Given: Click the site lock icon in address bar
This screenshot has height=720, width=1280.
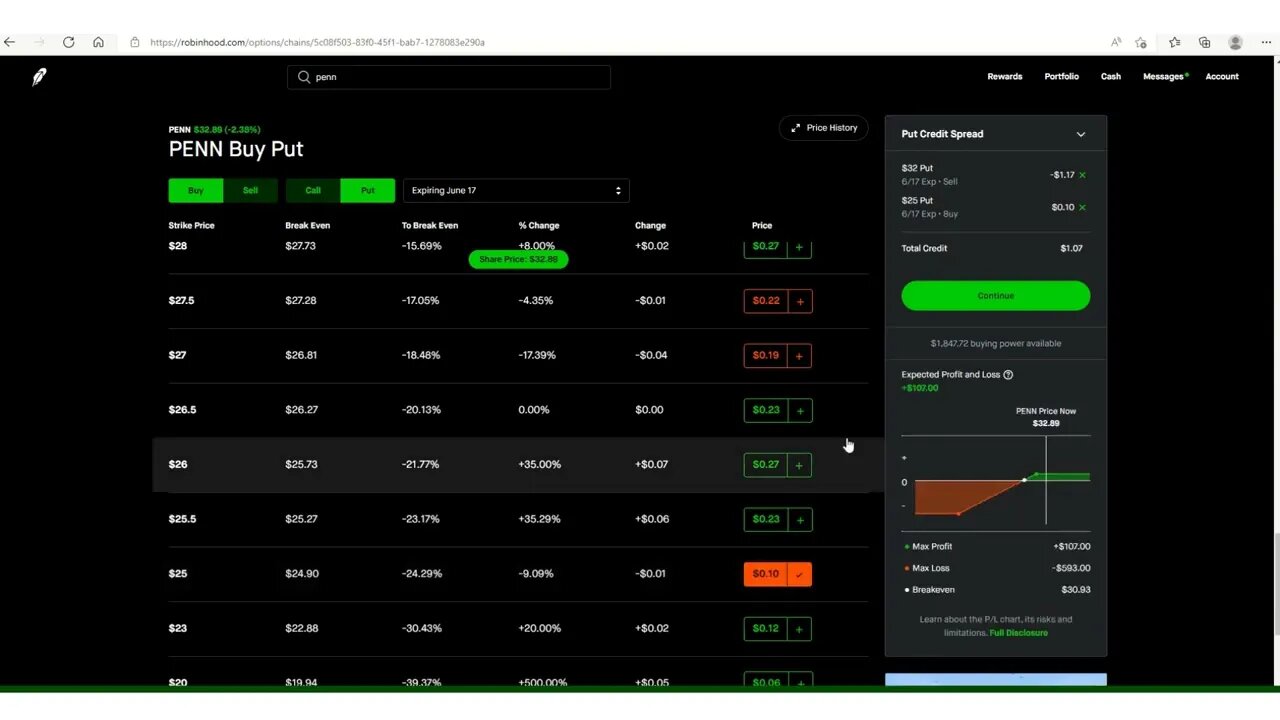Looking at the screenshot, I should pyautogui.click(x=135, y=42).
